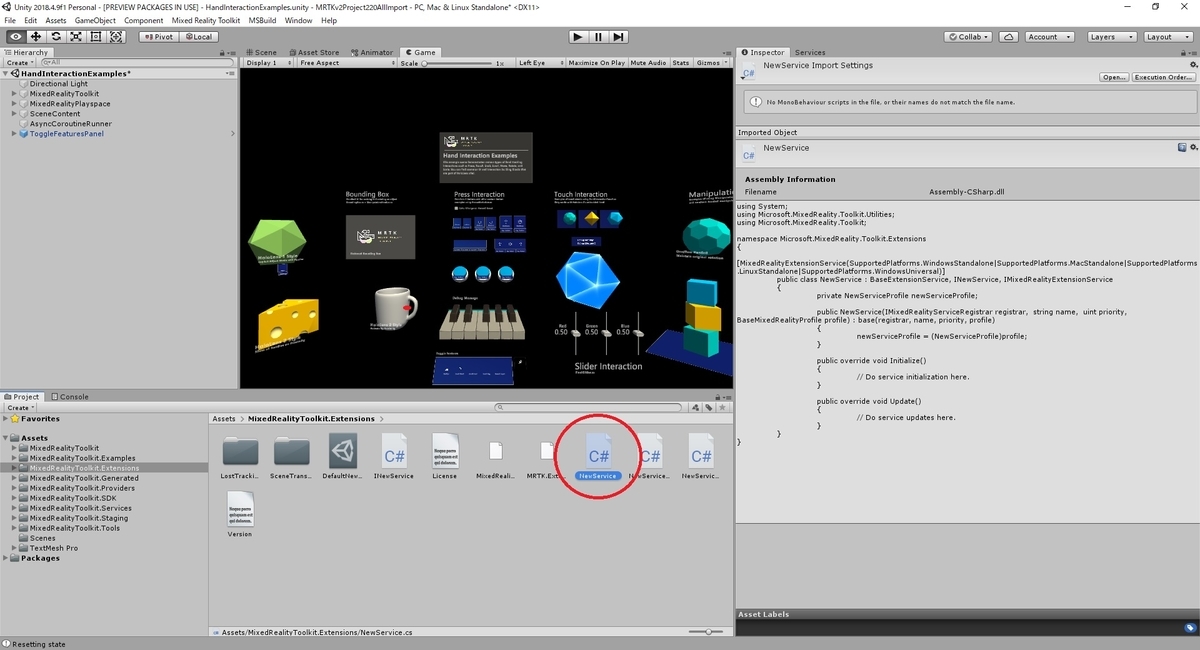Expand MixedRealityToolkit.SDK folder
This screenshot has width=1200, height=650.
(x=14, y=498)
